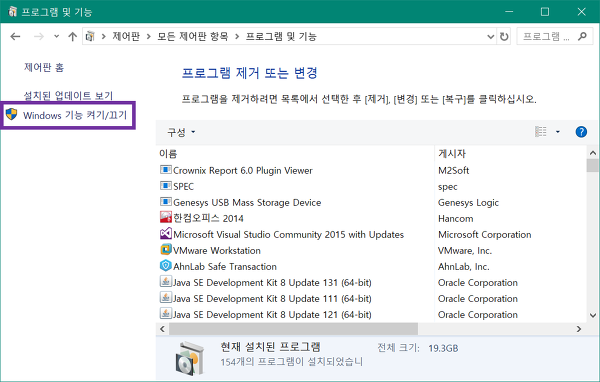Viewport: 600px width, 382px height.
Task: Click the AhnLab Safe Transaction icon
Action: (165, 266)
